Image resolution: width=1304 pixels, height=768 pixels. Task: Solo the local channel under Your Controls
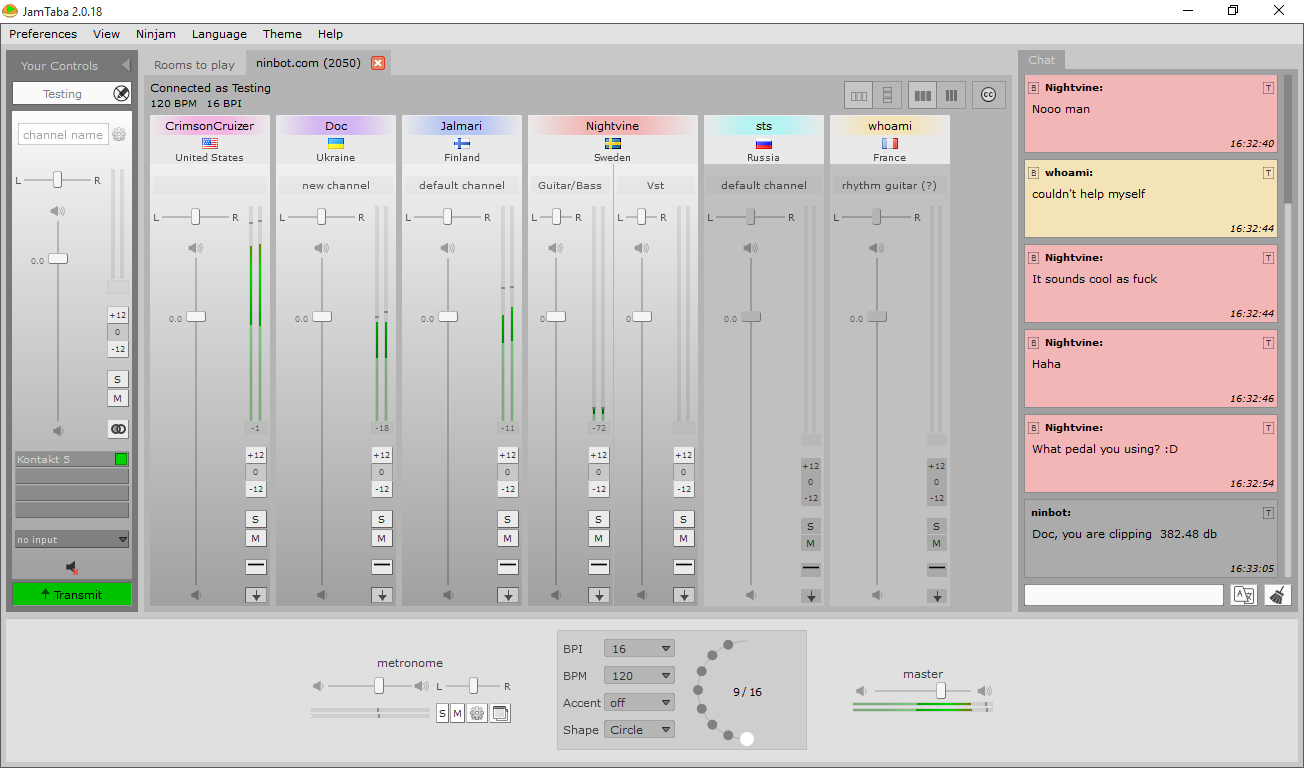click(x=118, y=379)
